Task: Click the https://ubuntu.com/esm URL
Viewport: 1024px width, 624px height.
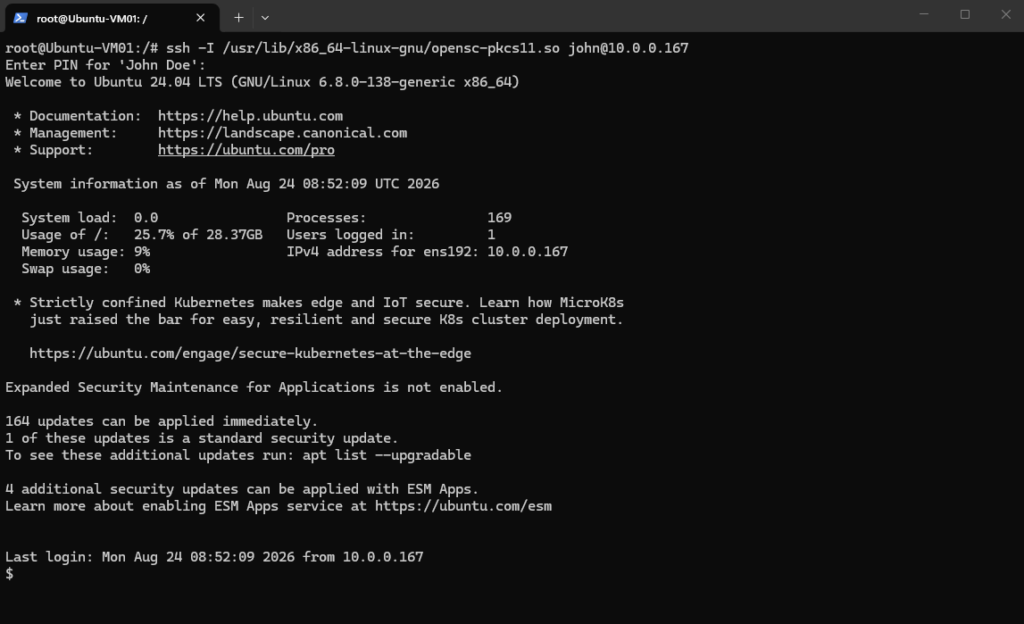Action: (463, 506)
